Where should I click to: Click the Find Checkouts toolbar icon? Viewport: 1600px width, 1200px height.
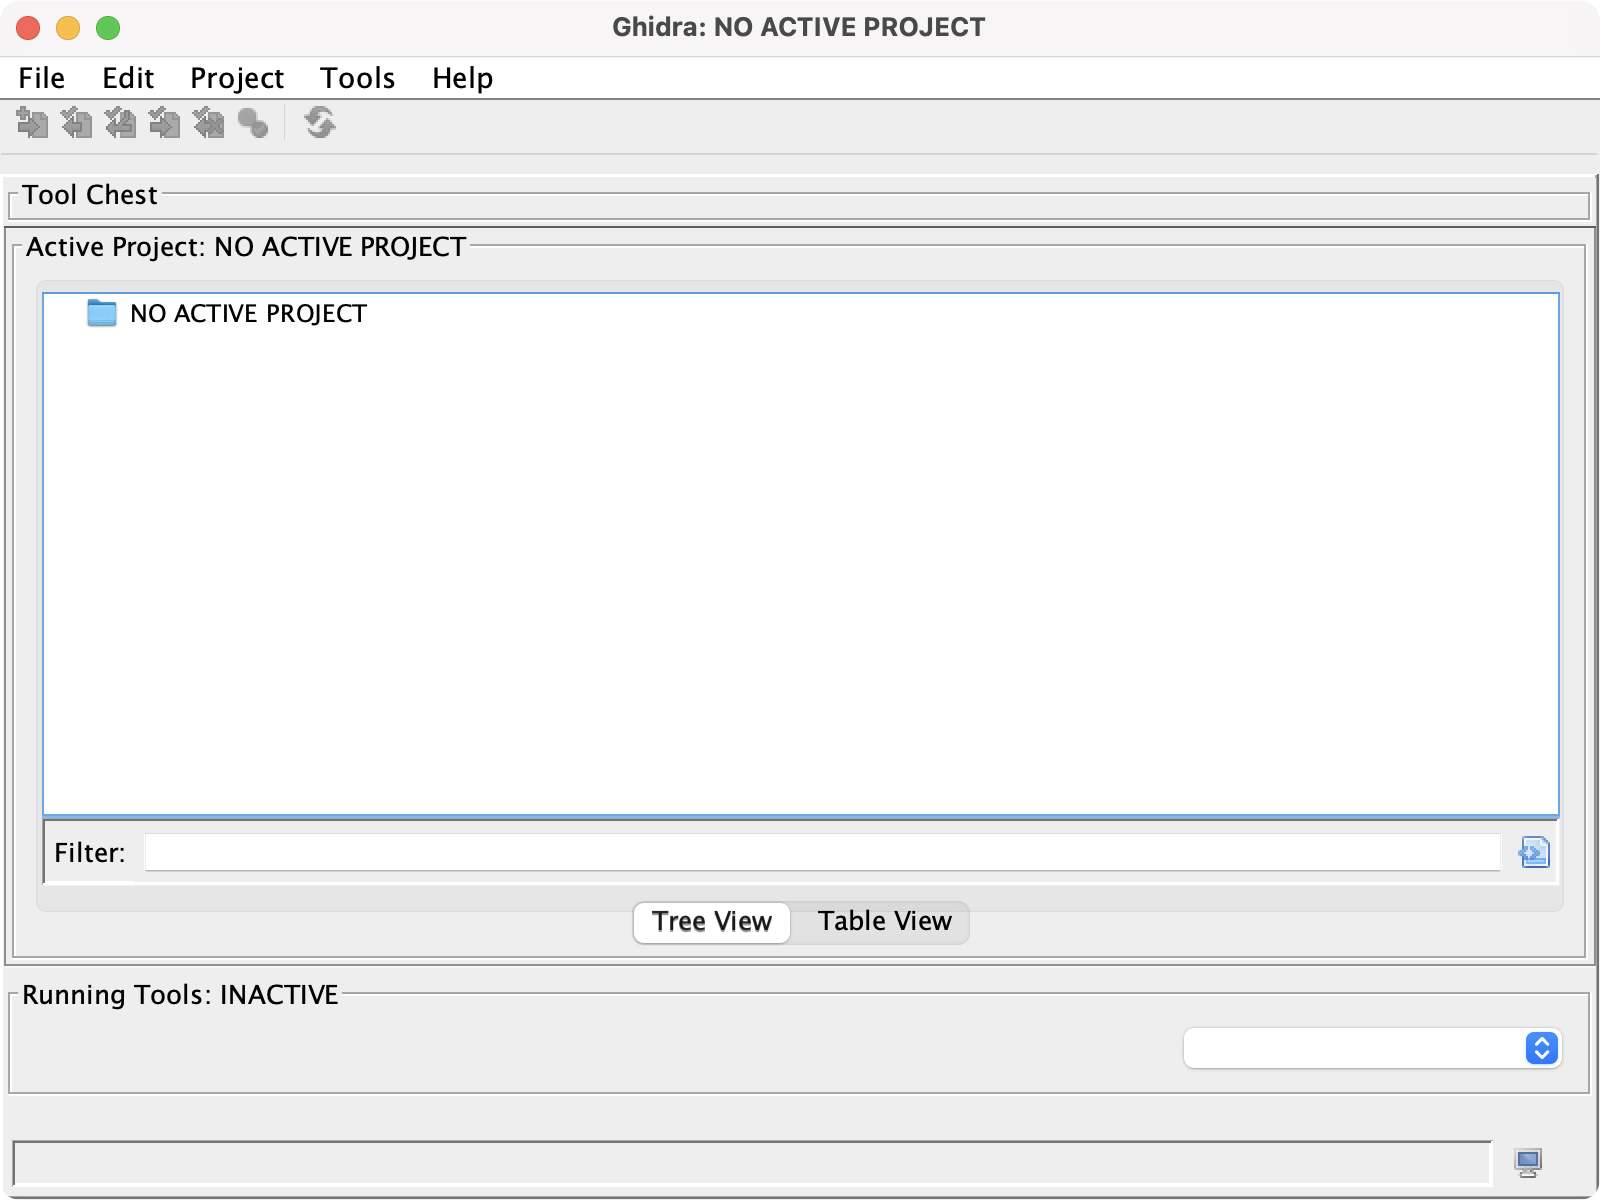click(x=253, y=123)
